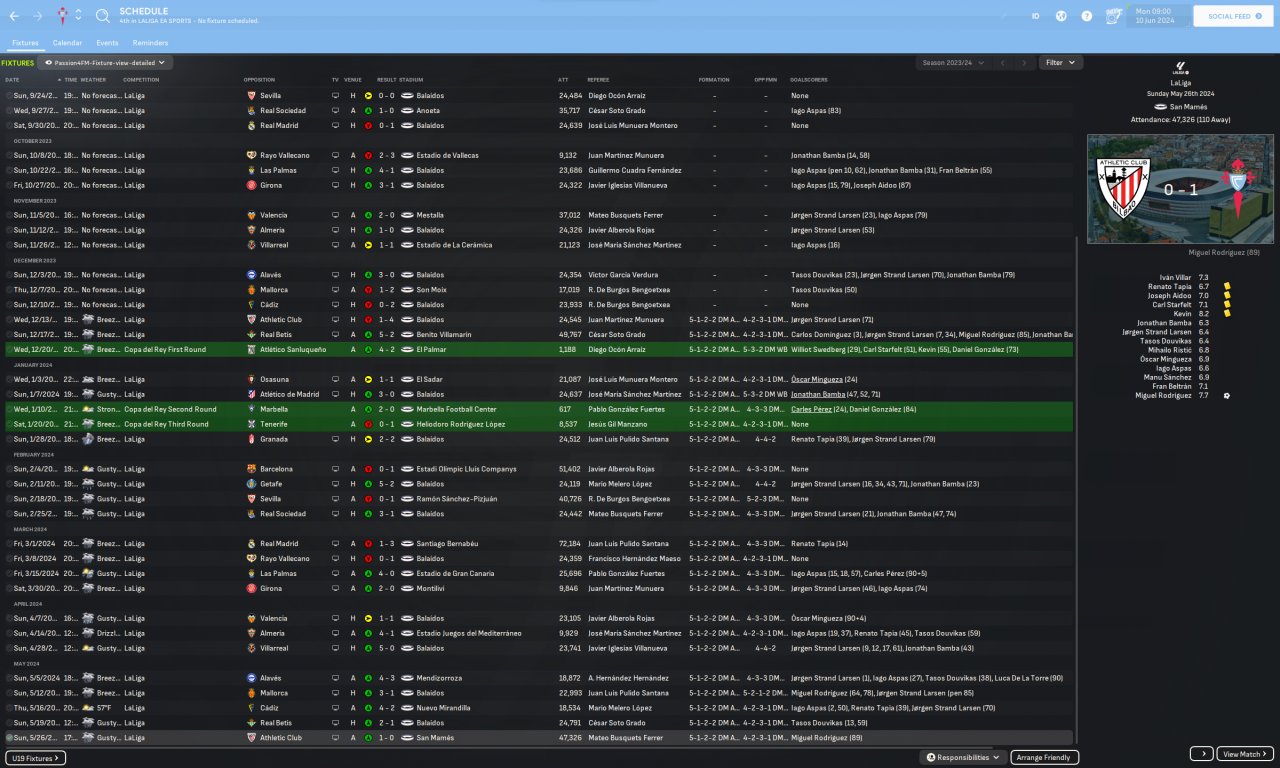Click the red loss indicator in Tenerife row
The width and height of the screenshot is (1280, 768).
[x=369, y=424]
